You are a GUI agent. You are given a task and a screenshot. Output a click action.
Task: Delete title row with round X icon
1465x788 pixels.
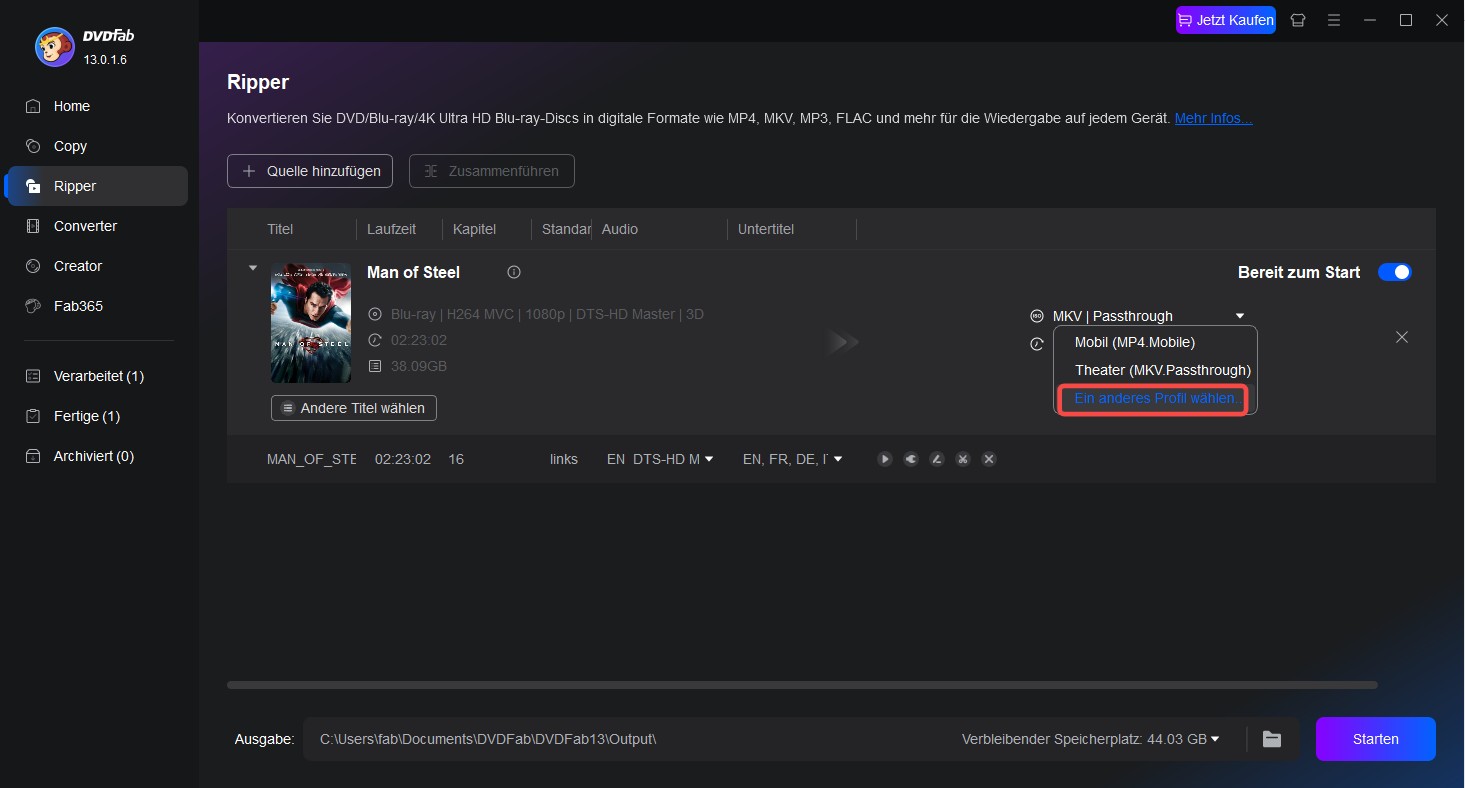[x=989, y=459]
